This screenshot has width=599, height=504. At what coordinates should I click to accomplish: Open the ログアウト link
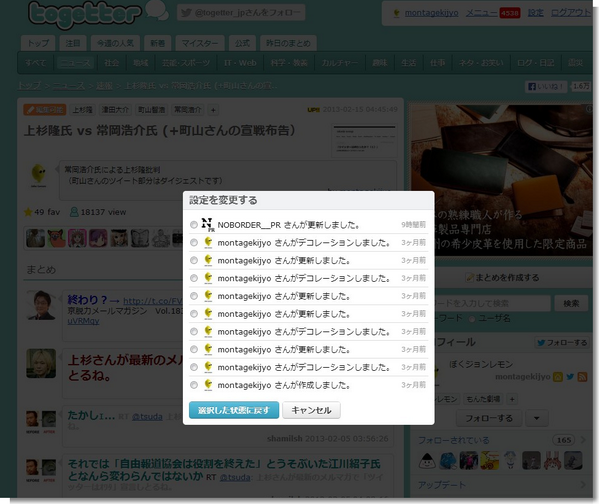(570, 13)
